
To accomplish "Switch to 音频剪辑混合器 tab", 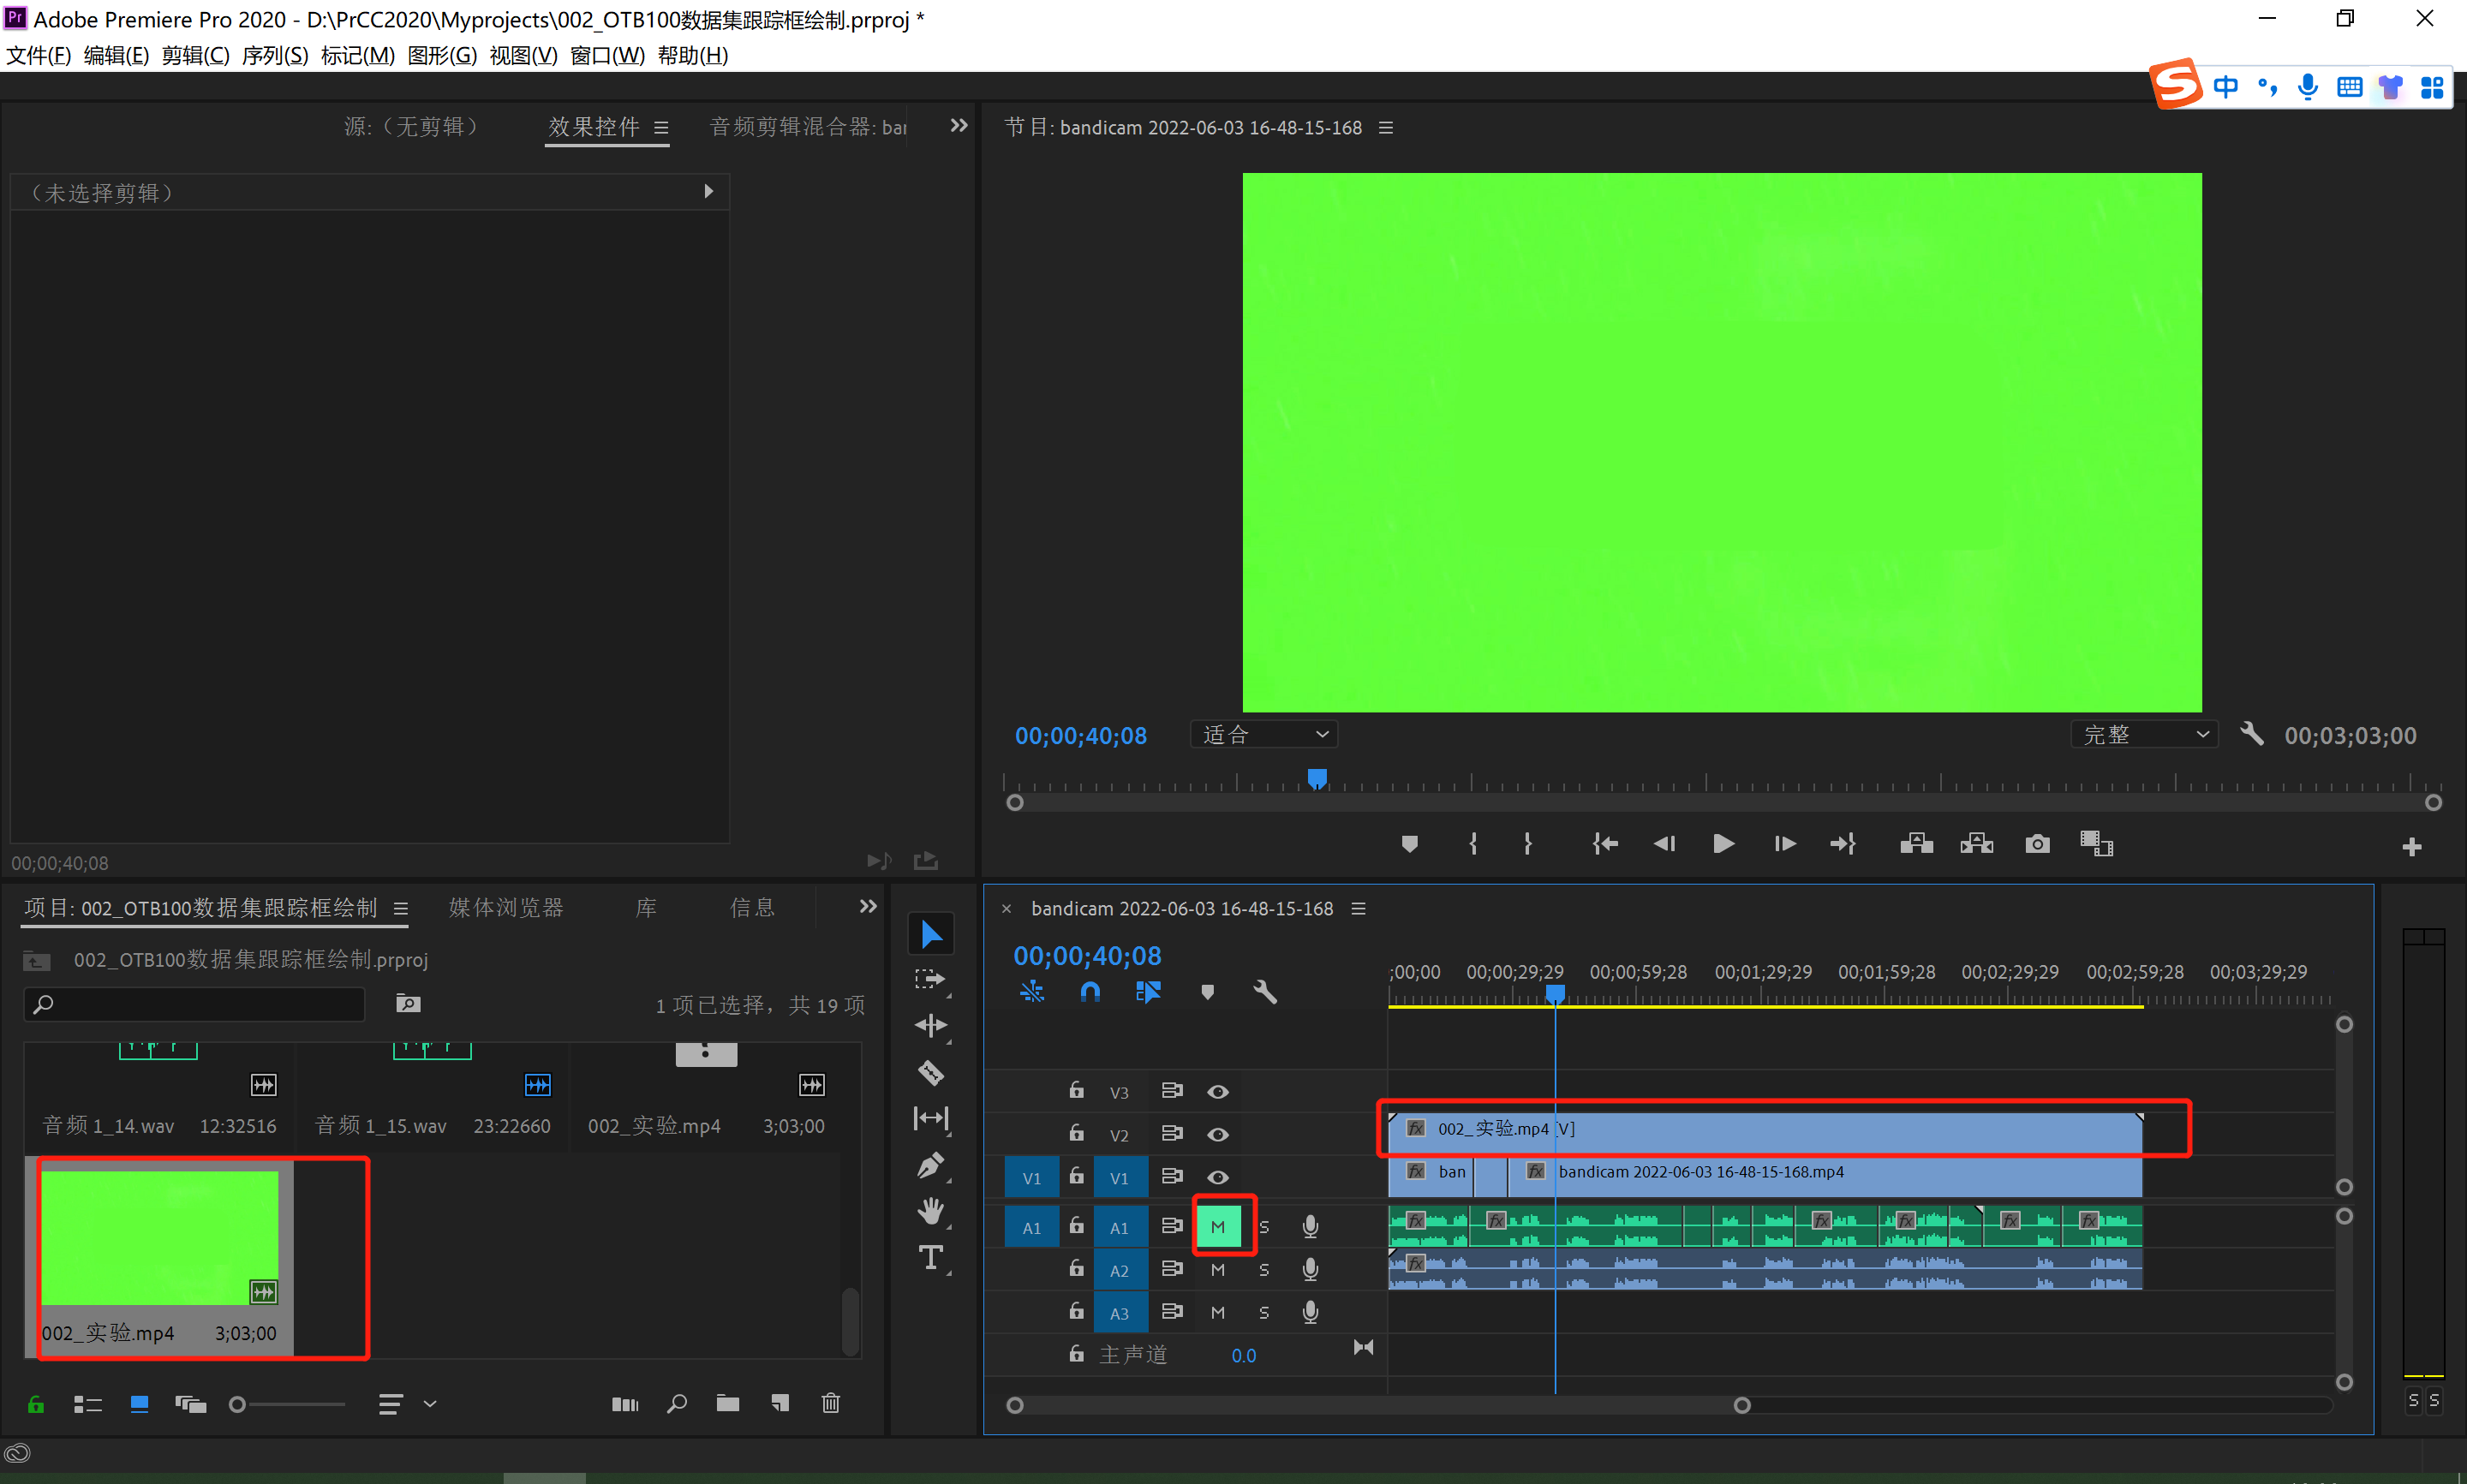I will [x=808, y=127].
